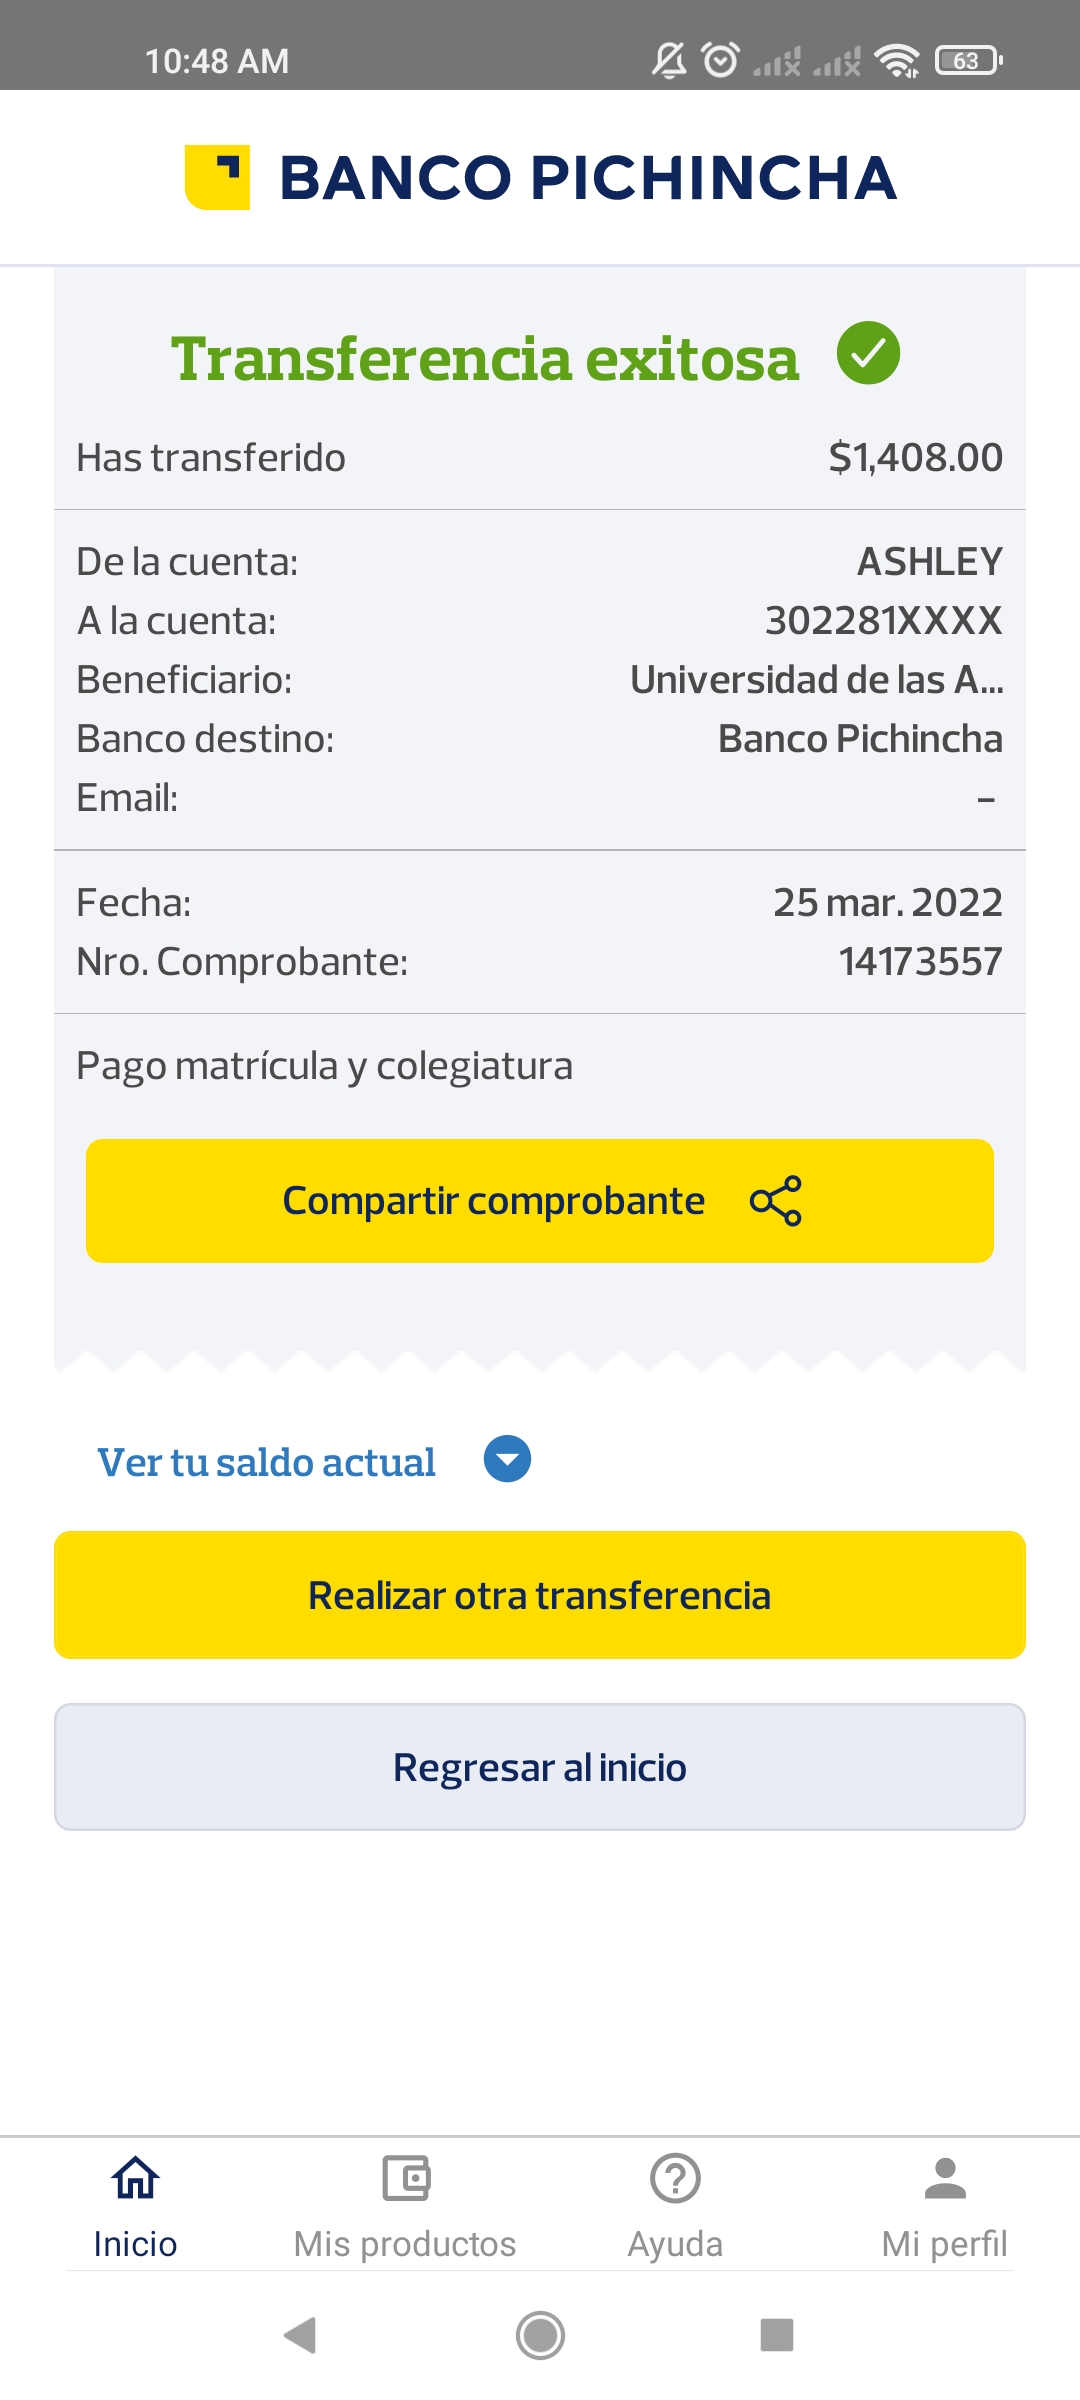Tap Regresar al inicio button

coord(540,1767)
